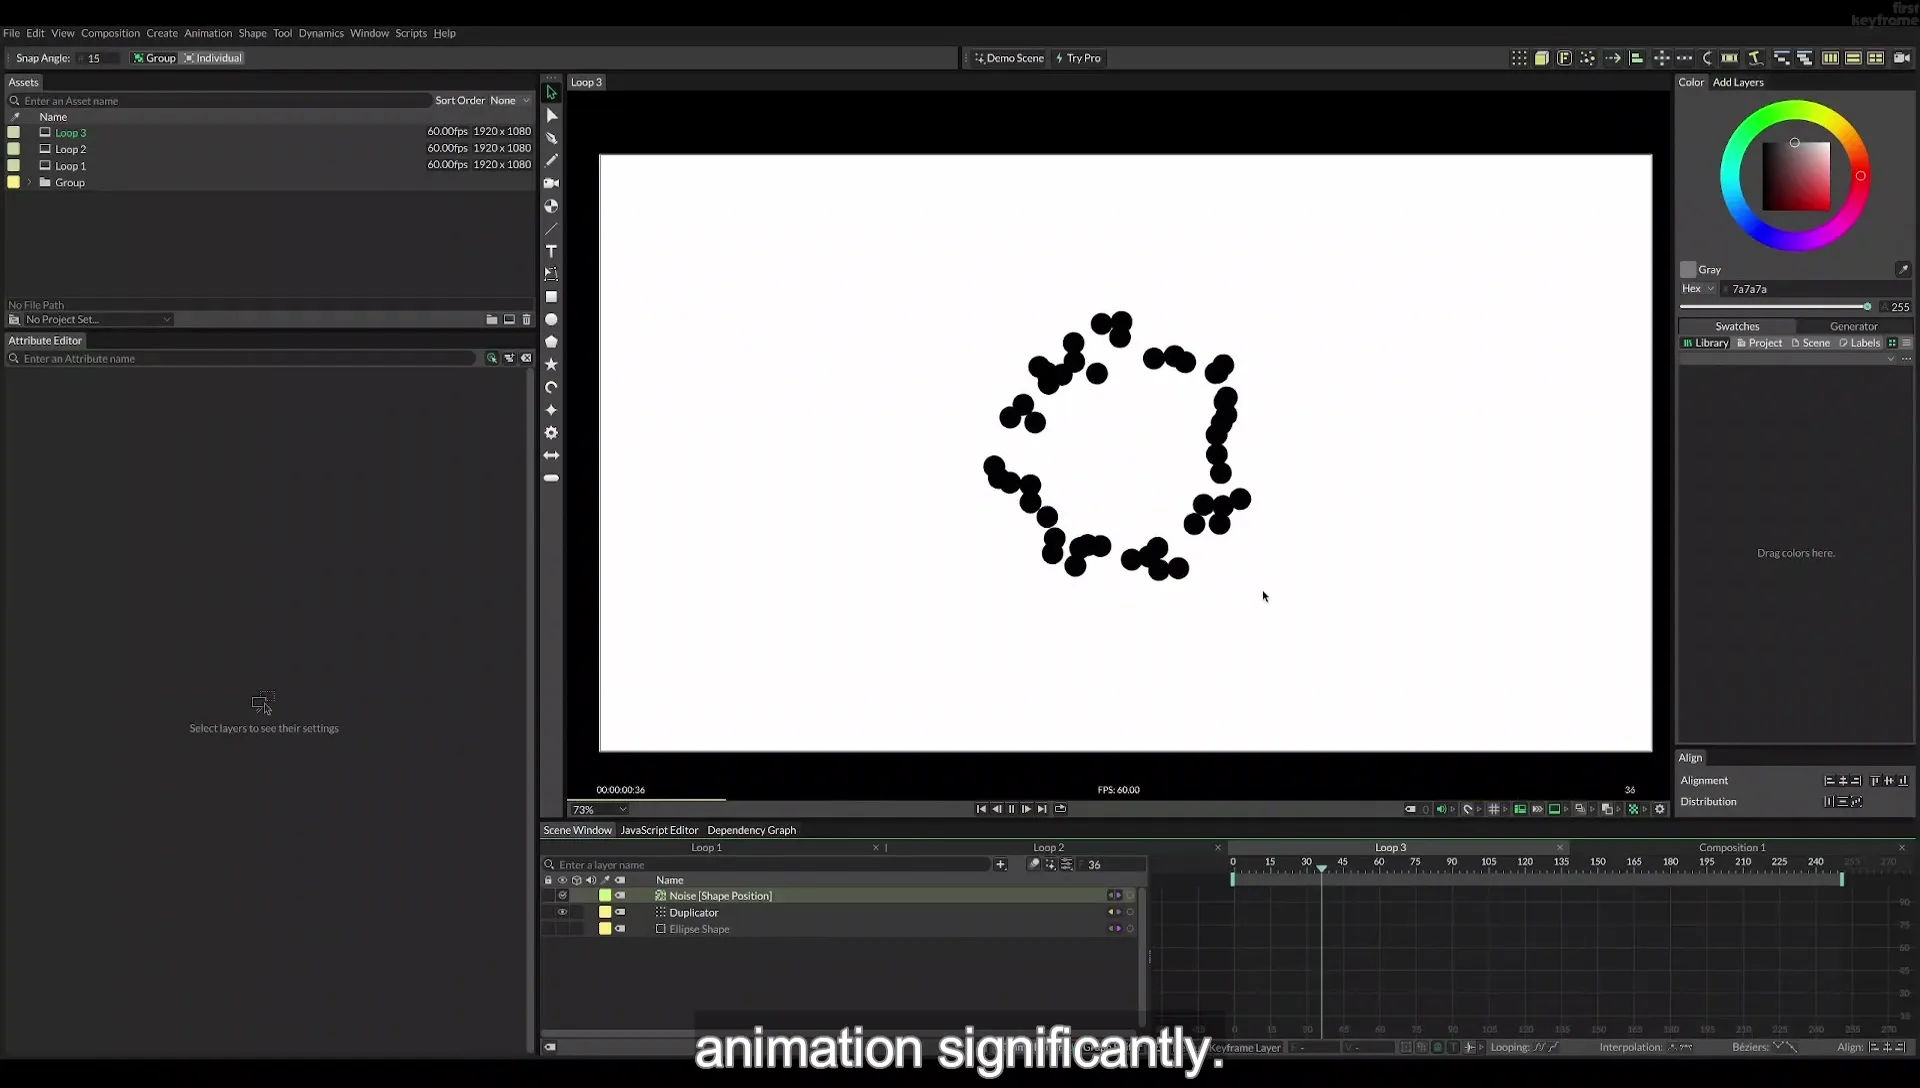
Task: Select the Arrow shape tool
Action: click(x=551, y=456)
